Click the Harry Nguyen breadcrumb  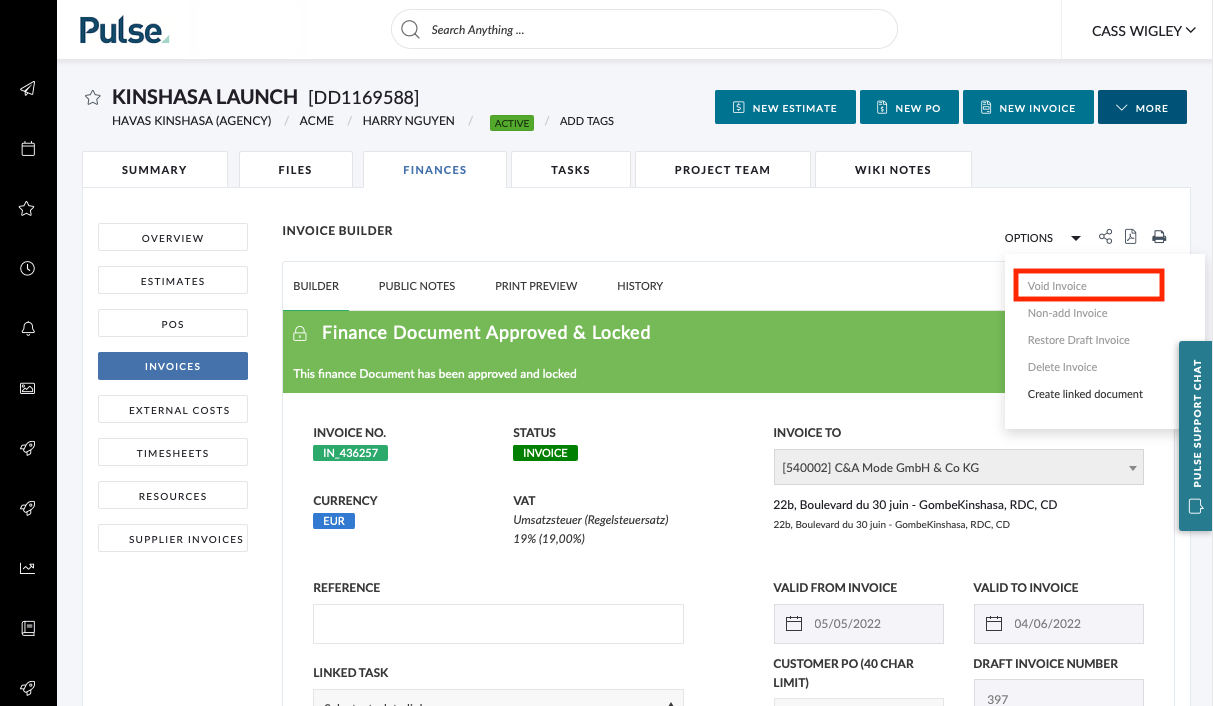point(408,121)
